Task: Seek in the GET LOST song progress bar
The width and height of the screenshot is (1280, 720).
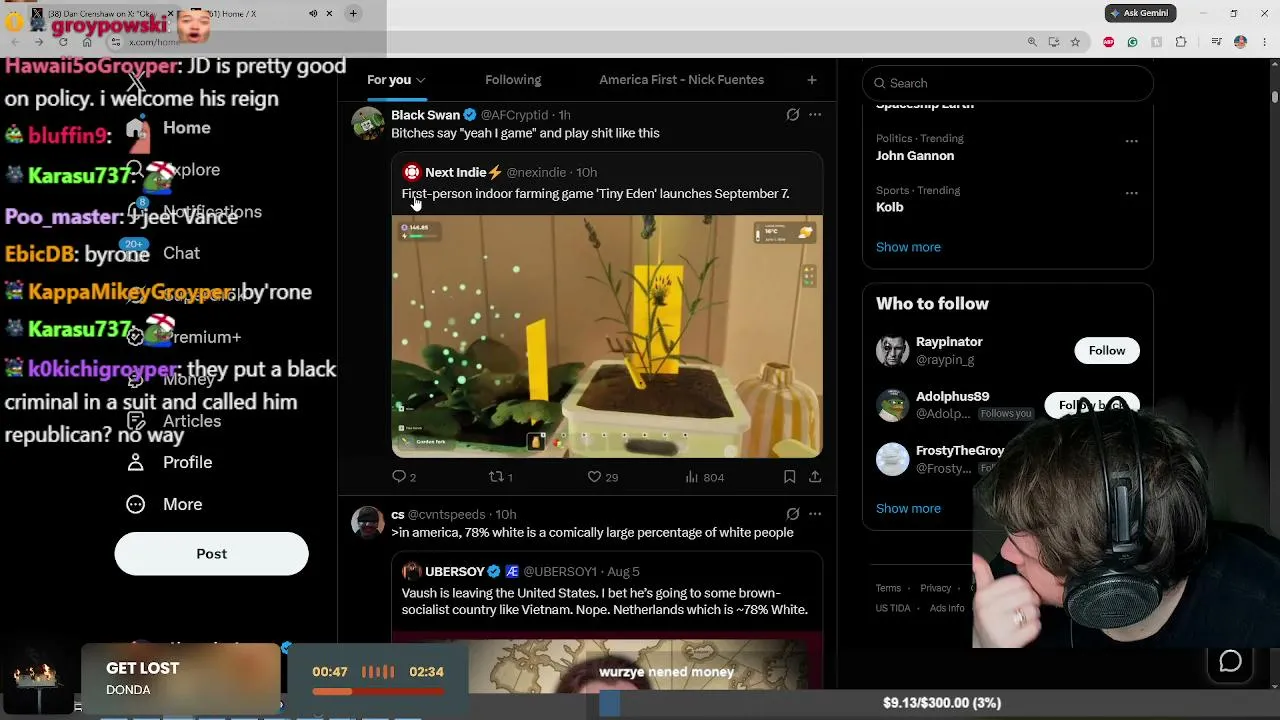Action: 378,691
